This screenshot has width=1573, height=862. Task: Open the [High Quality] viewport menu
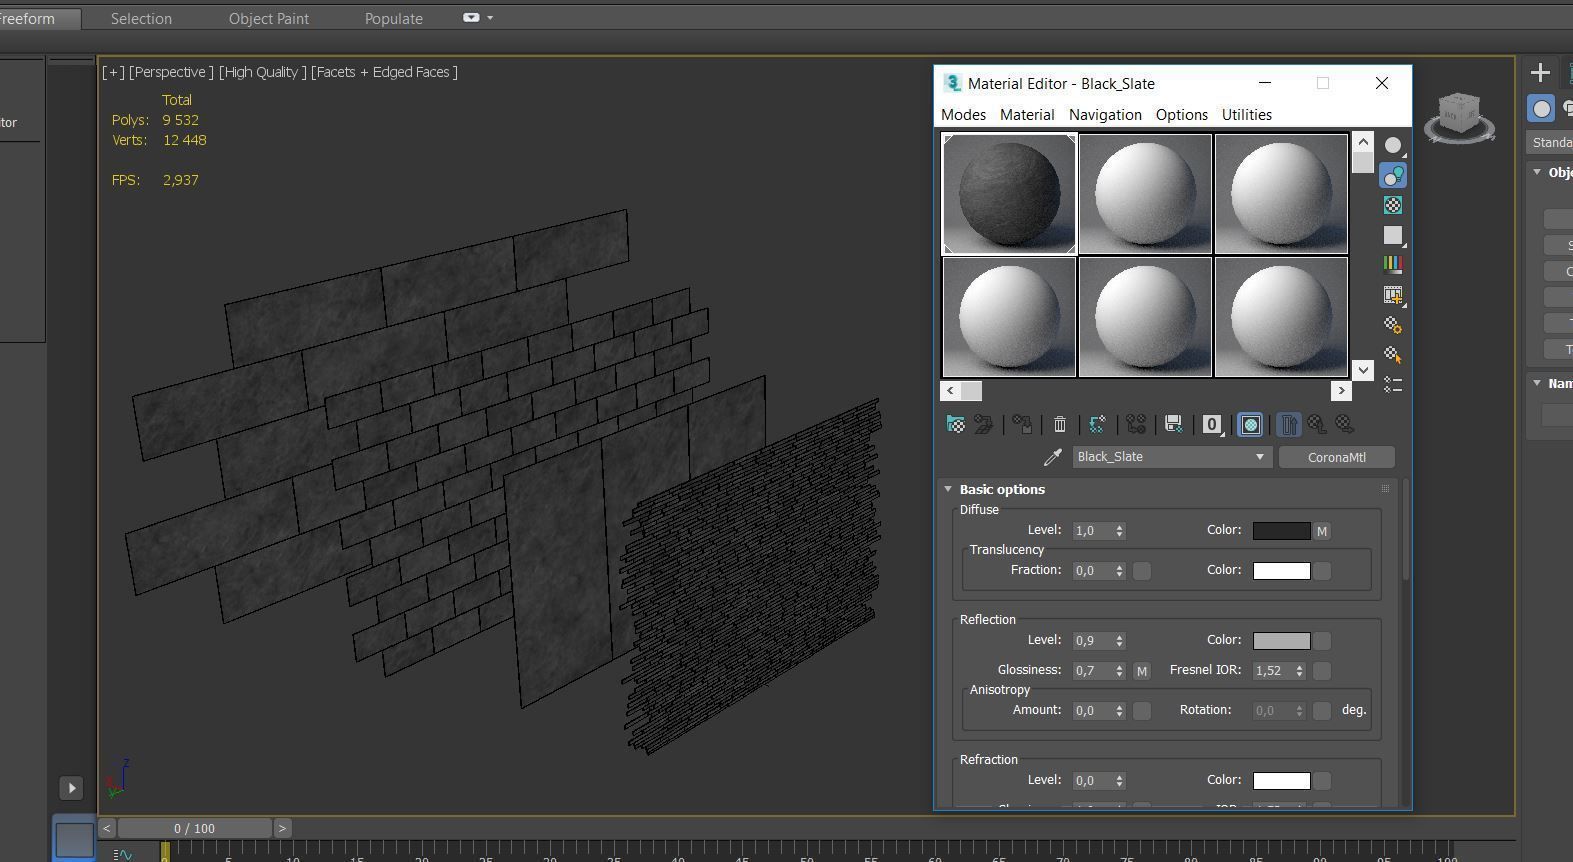[262, 72]
